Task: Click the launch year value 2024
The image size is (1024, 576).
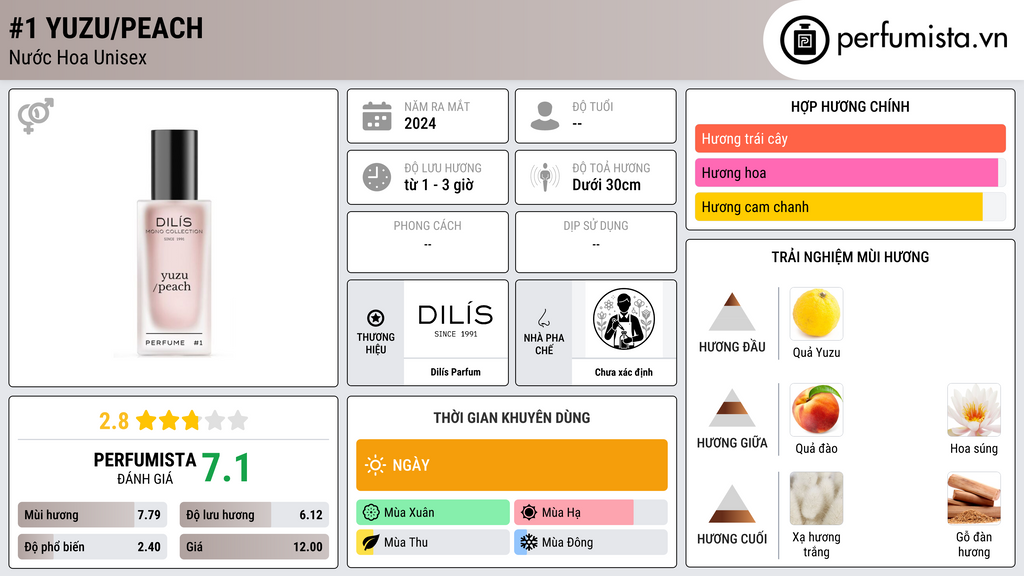Action: 420,123
